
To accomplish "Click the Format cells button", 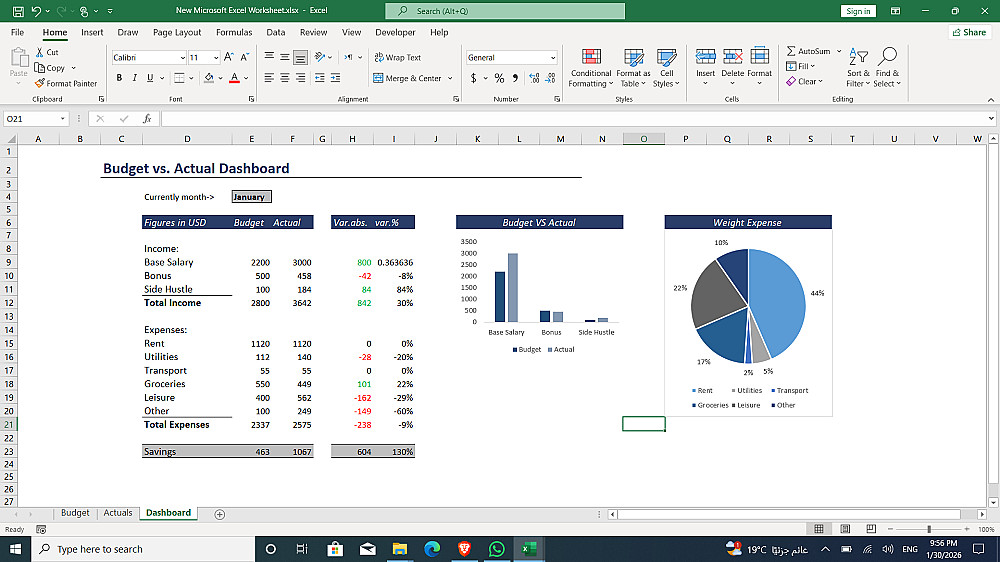I will [759, 68].
